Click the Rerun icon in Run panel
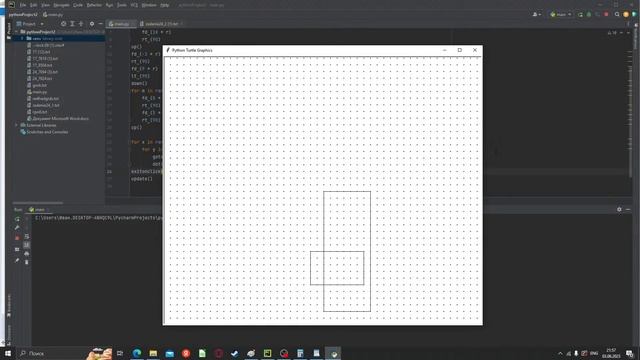Image resolution: width=640 pixels, height=360 pixels. point(17,219)
